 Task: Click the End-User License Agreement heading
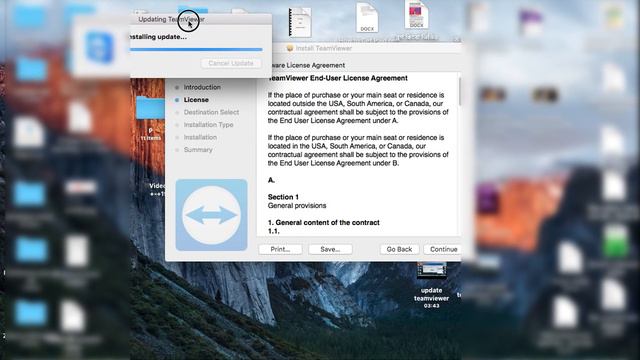tap(338, 78)
